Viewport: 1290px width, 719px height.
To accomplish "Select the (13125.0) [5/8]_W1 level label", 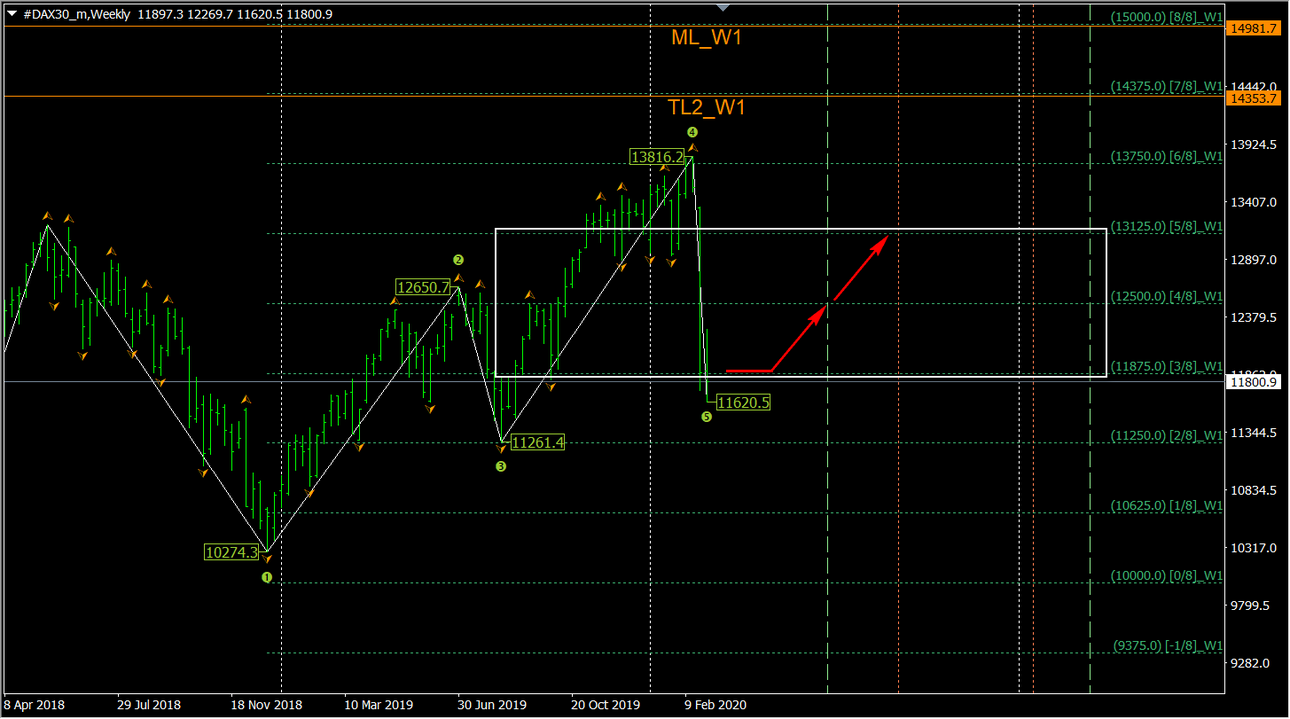I will [x=1168, y=226].
